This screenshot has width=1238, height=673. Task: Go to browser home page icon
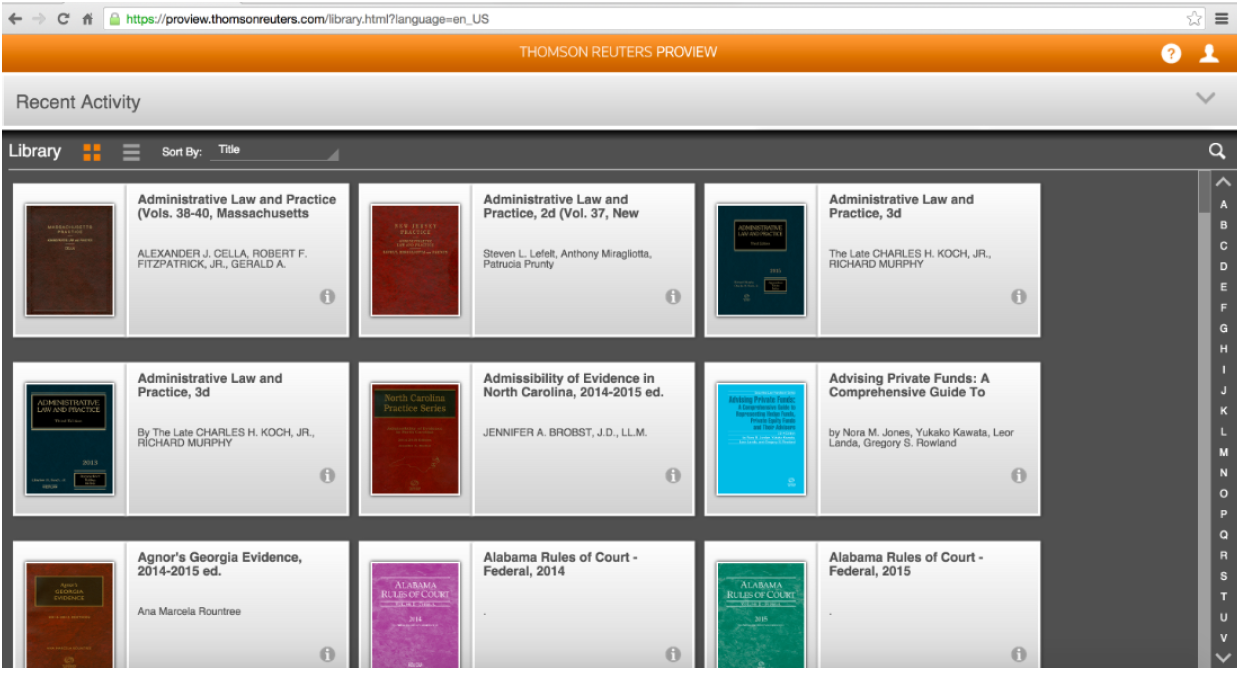click(88, 18)
